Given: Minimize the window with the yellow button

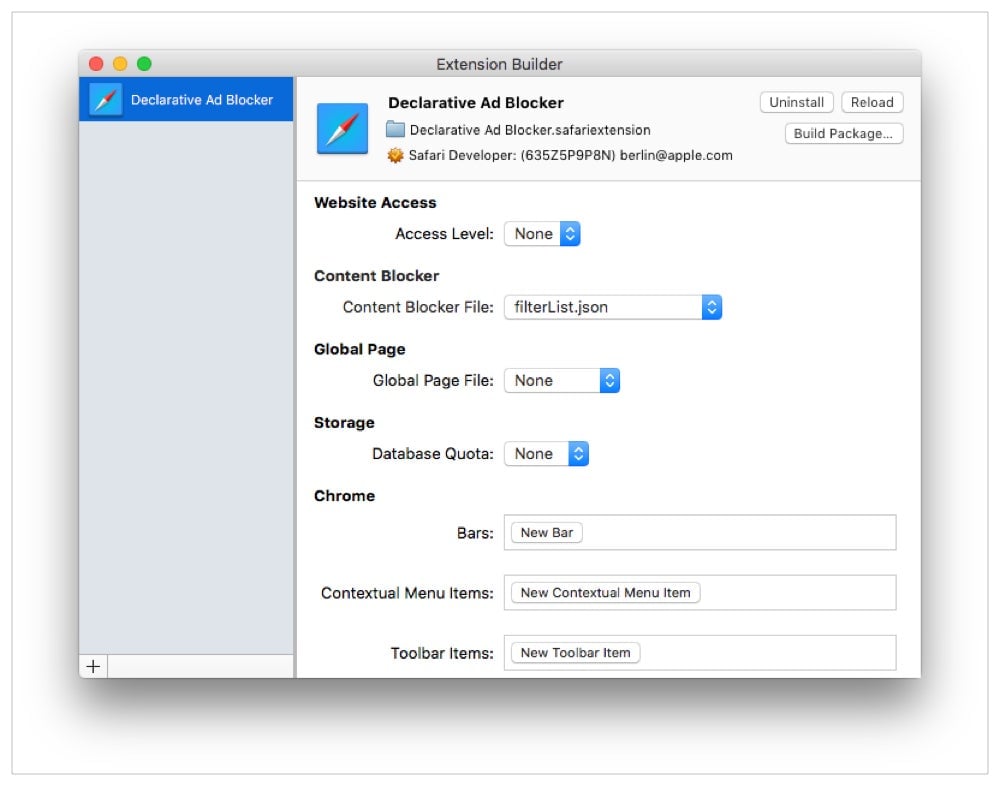Looking at the screenshot, I should point(121,64).
